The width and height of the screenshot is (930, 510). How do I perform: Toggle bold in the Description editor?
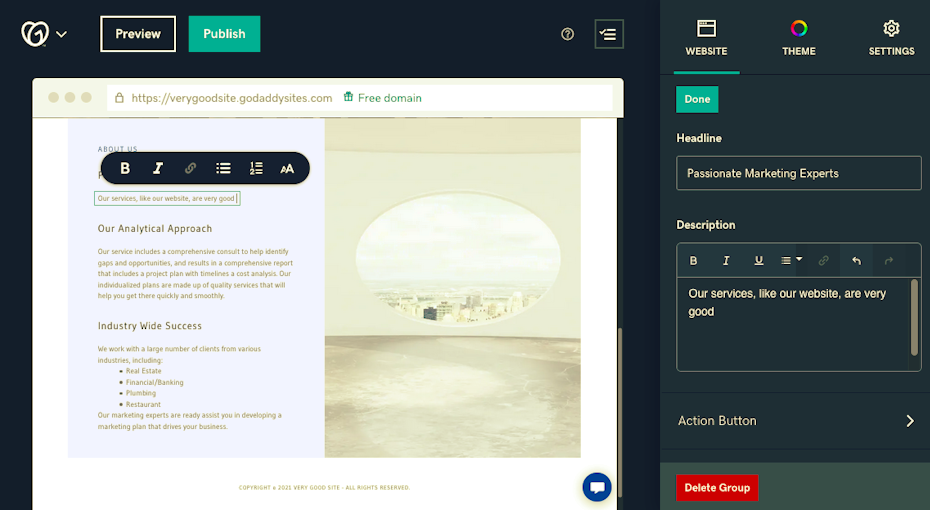(x=693, y=260)
